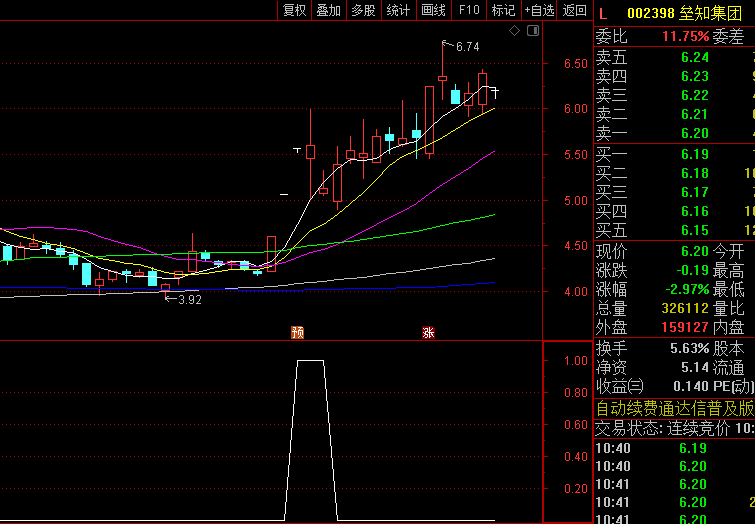Click 涨跌 value -0.19

693,271
